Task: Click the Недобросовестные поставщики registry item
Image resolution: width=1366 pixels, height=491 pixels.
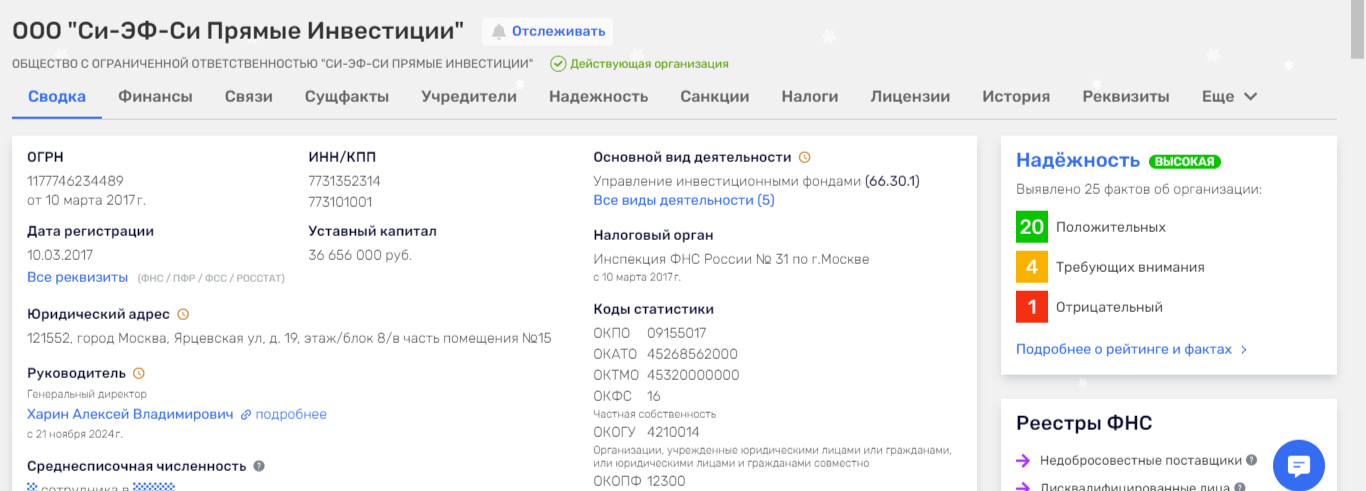Action: pyautogui.click(x=1140, y=461)
